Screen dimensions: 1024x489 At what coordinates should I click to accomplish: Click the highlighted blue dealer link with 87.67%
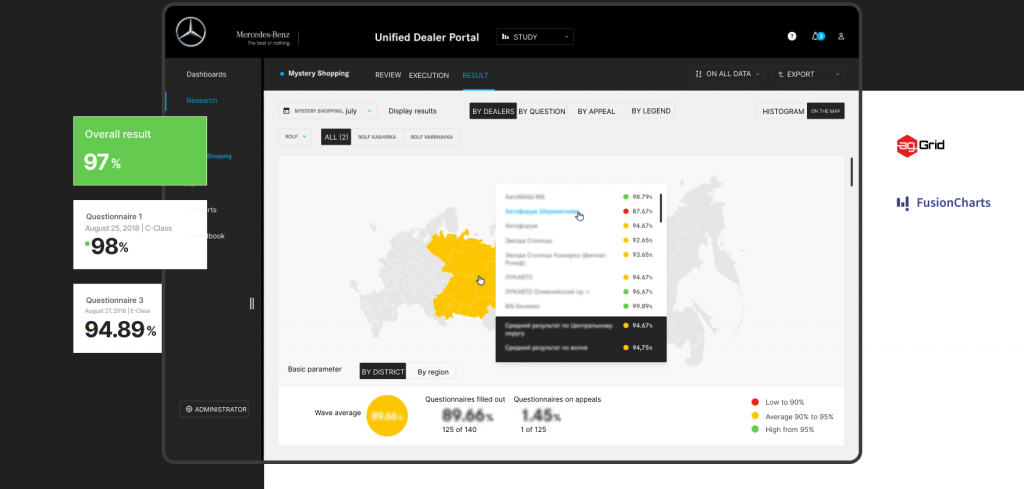coord(543,211)
